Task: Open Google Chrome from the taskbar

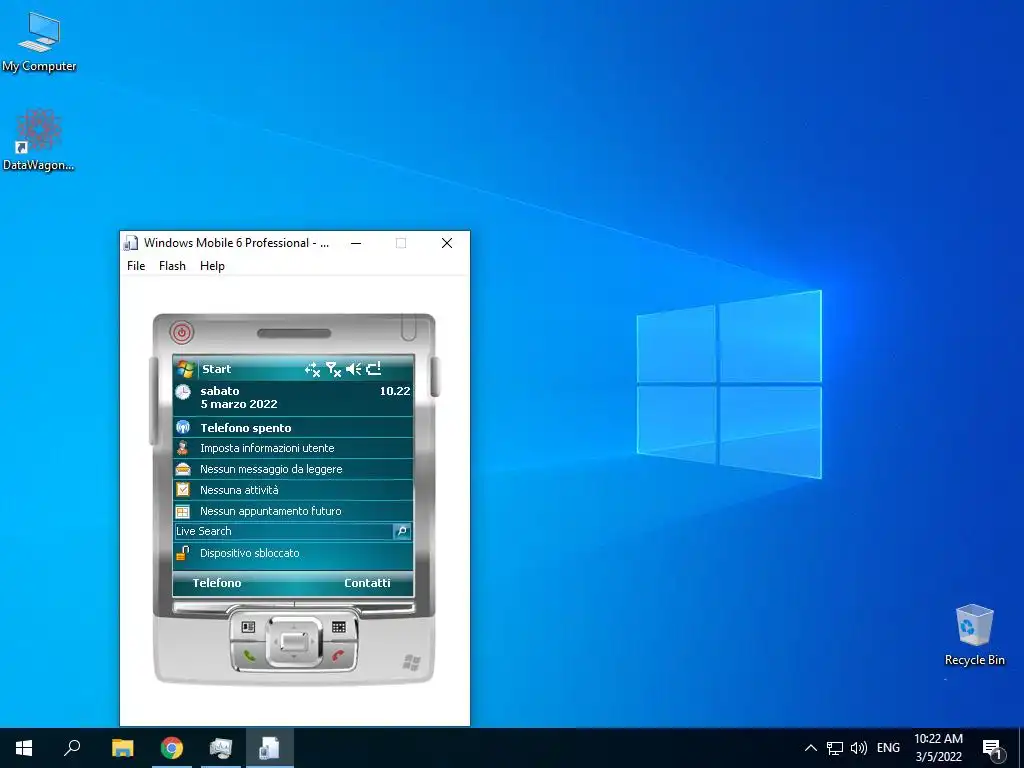Action: (x=172, y=748)
